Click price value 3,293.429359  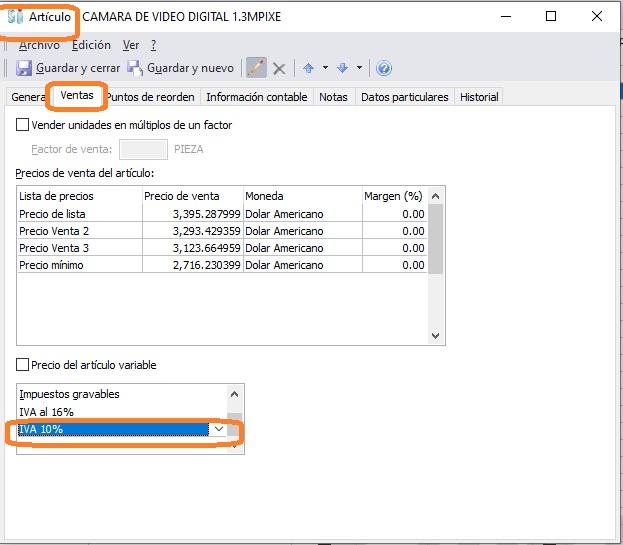(207, 231)
